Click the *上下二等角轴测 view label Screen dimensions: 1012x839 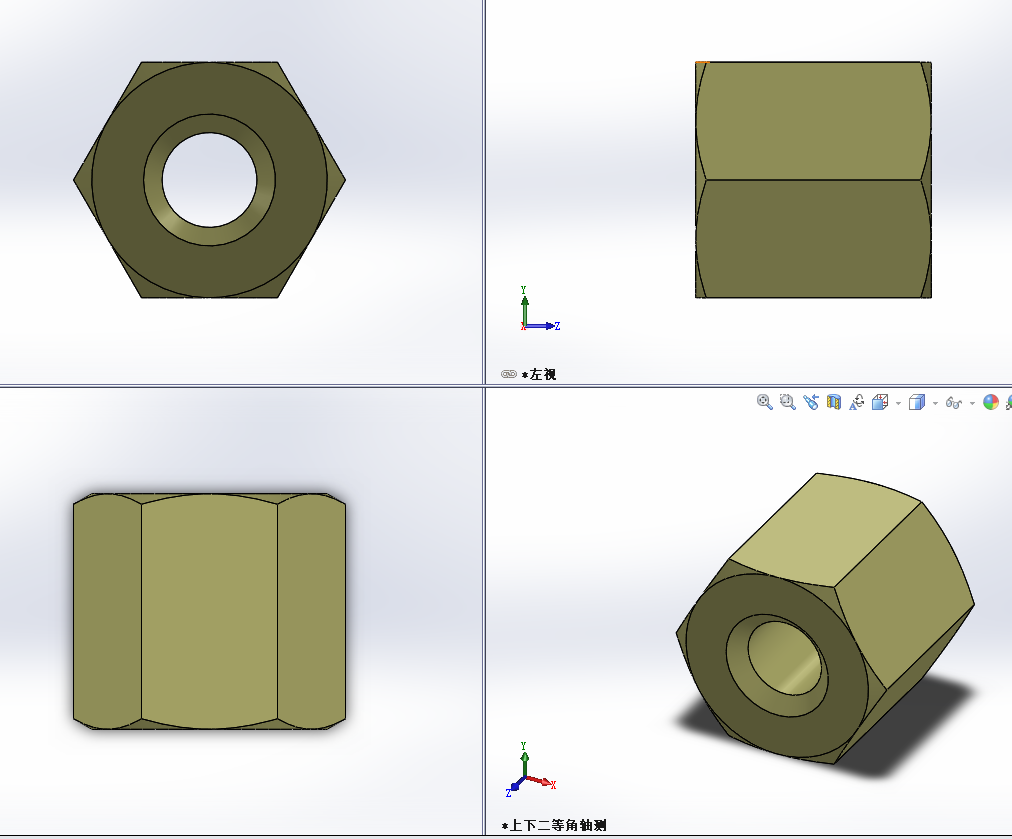coord(554,825)
